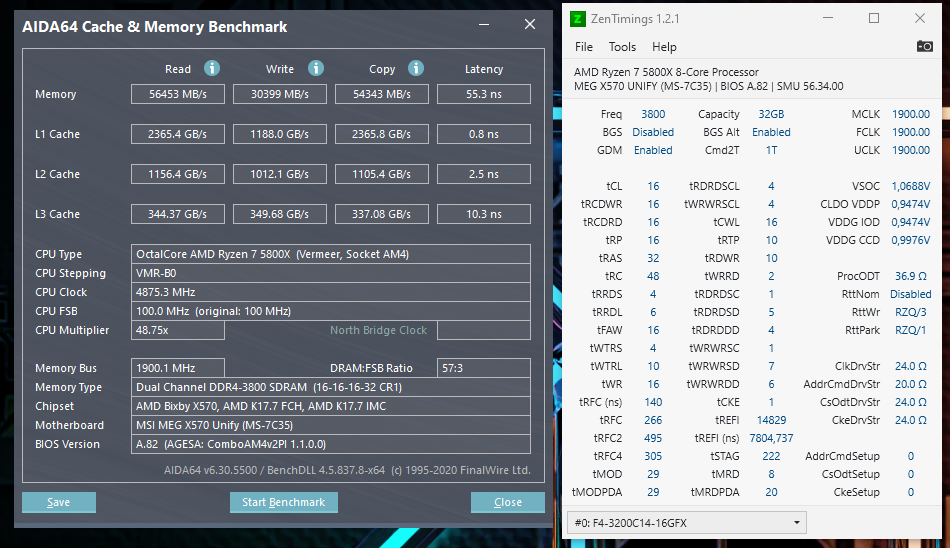Click the FCLK value 1900.00
This screenshot has height=548, width=950.
[911, 132]
